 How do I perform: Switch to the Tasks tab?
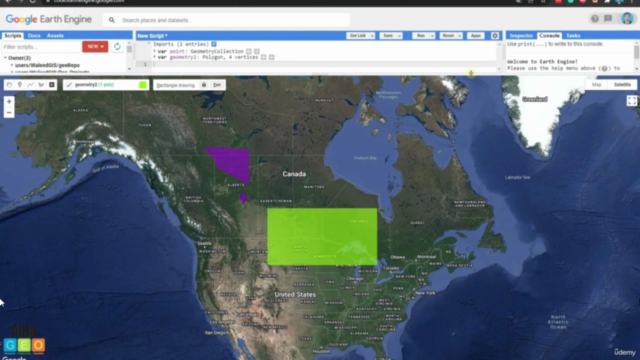pyautogui.click(x=573, y=36)
